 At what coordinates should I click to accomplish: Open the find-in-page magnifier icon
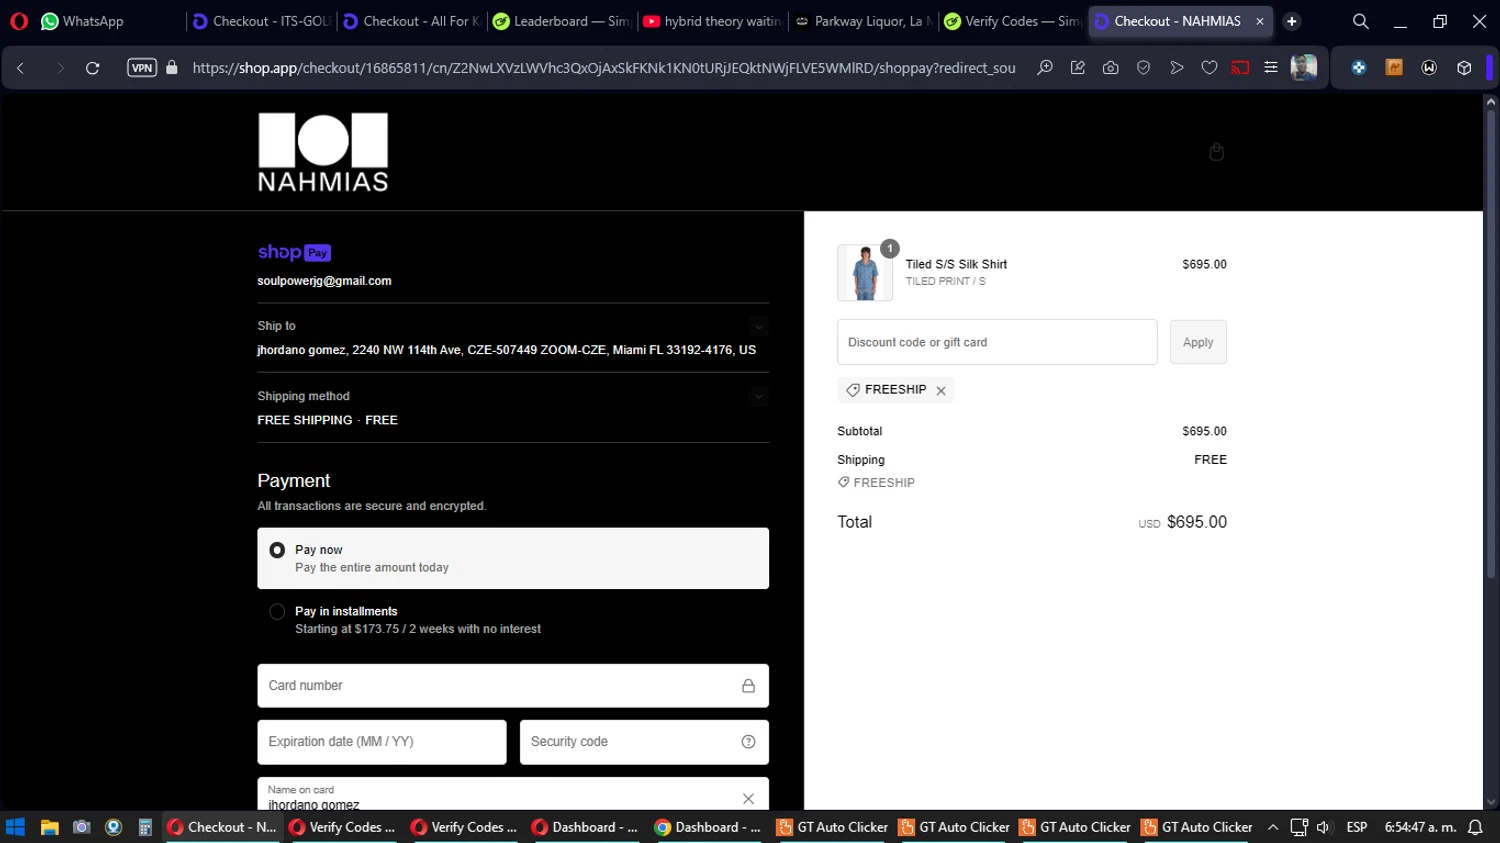coord(1045,68)
